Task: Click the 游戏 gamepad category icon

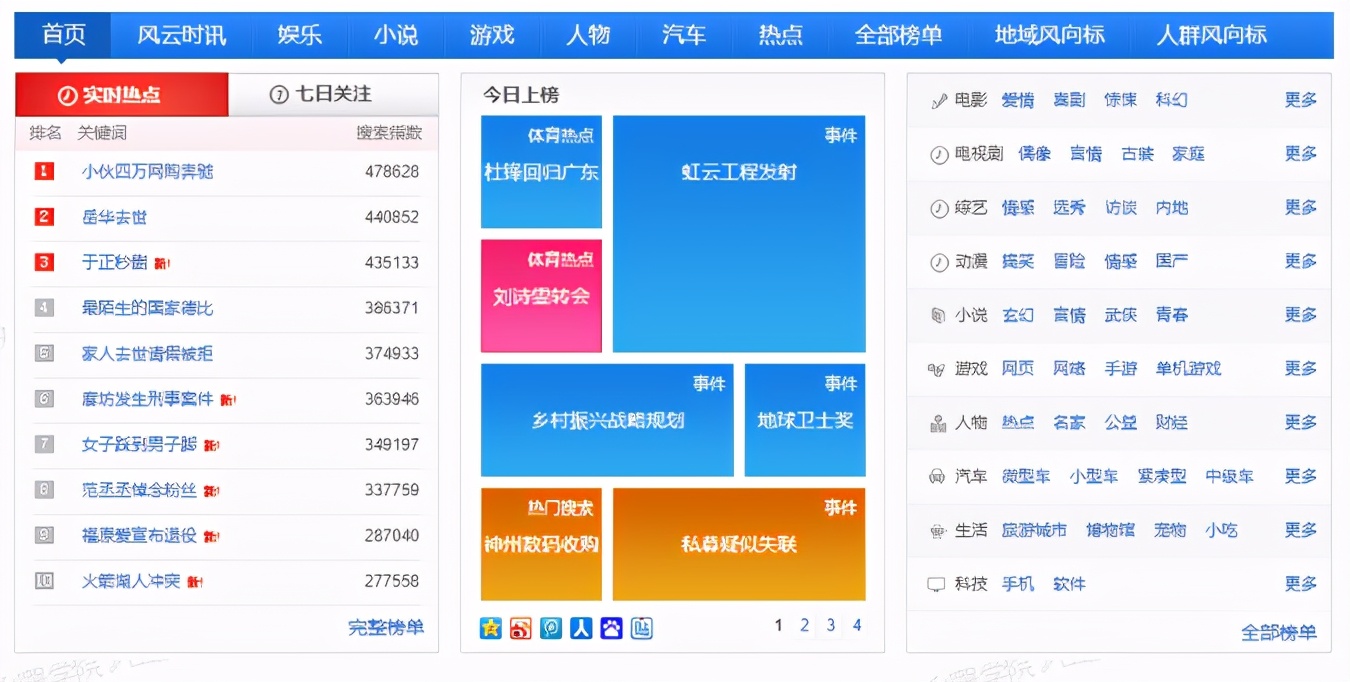Action: click(938, 368)
